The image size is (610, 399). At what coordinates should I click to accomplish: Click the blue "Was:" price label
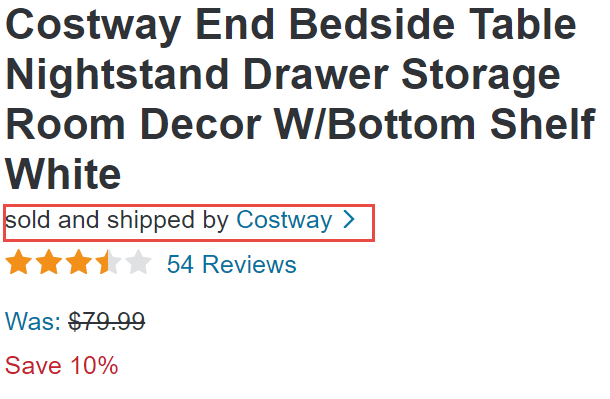click(33, 322)
